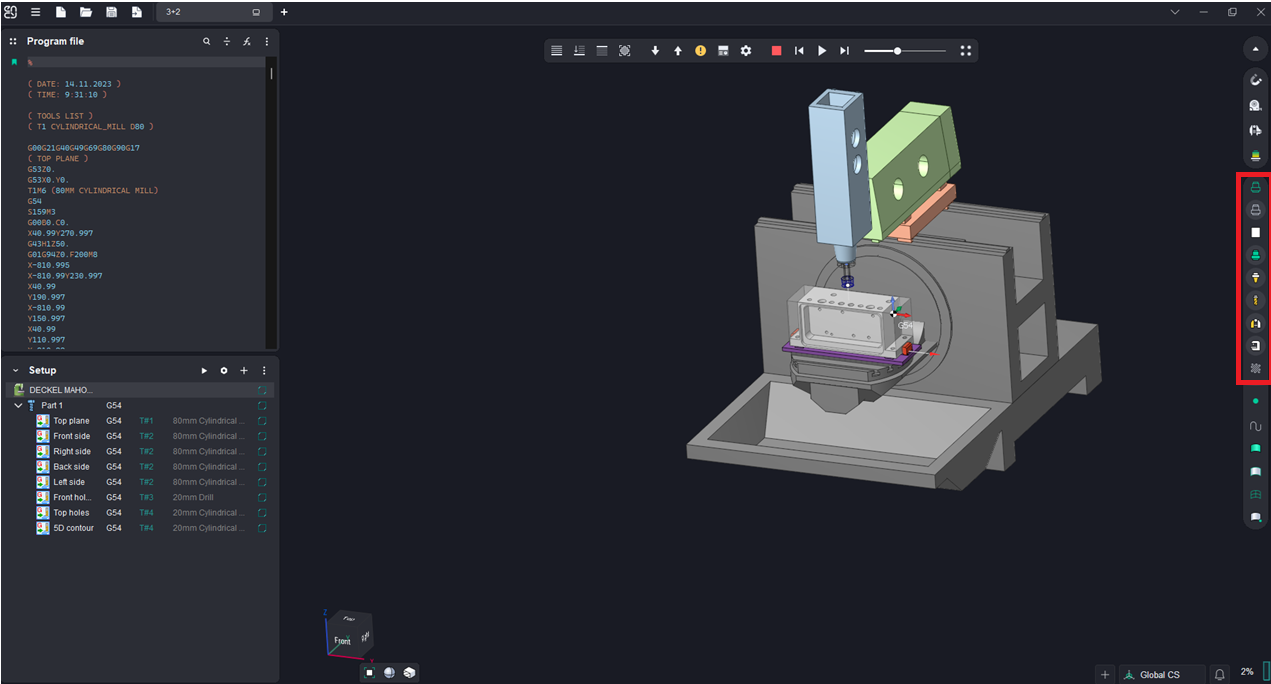Toggle sync icon for Top plane operation
The height and width of the screenshot is (684, 1271).
(262, 421)
